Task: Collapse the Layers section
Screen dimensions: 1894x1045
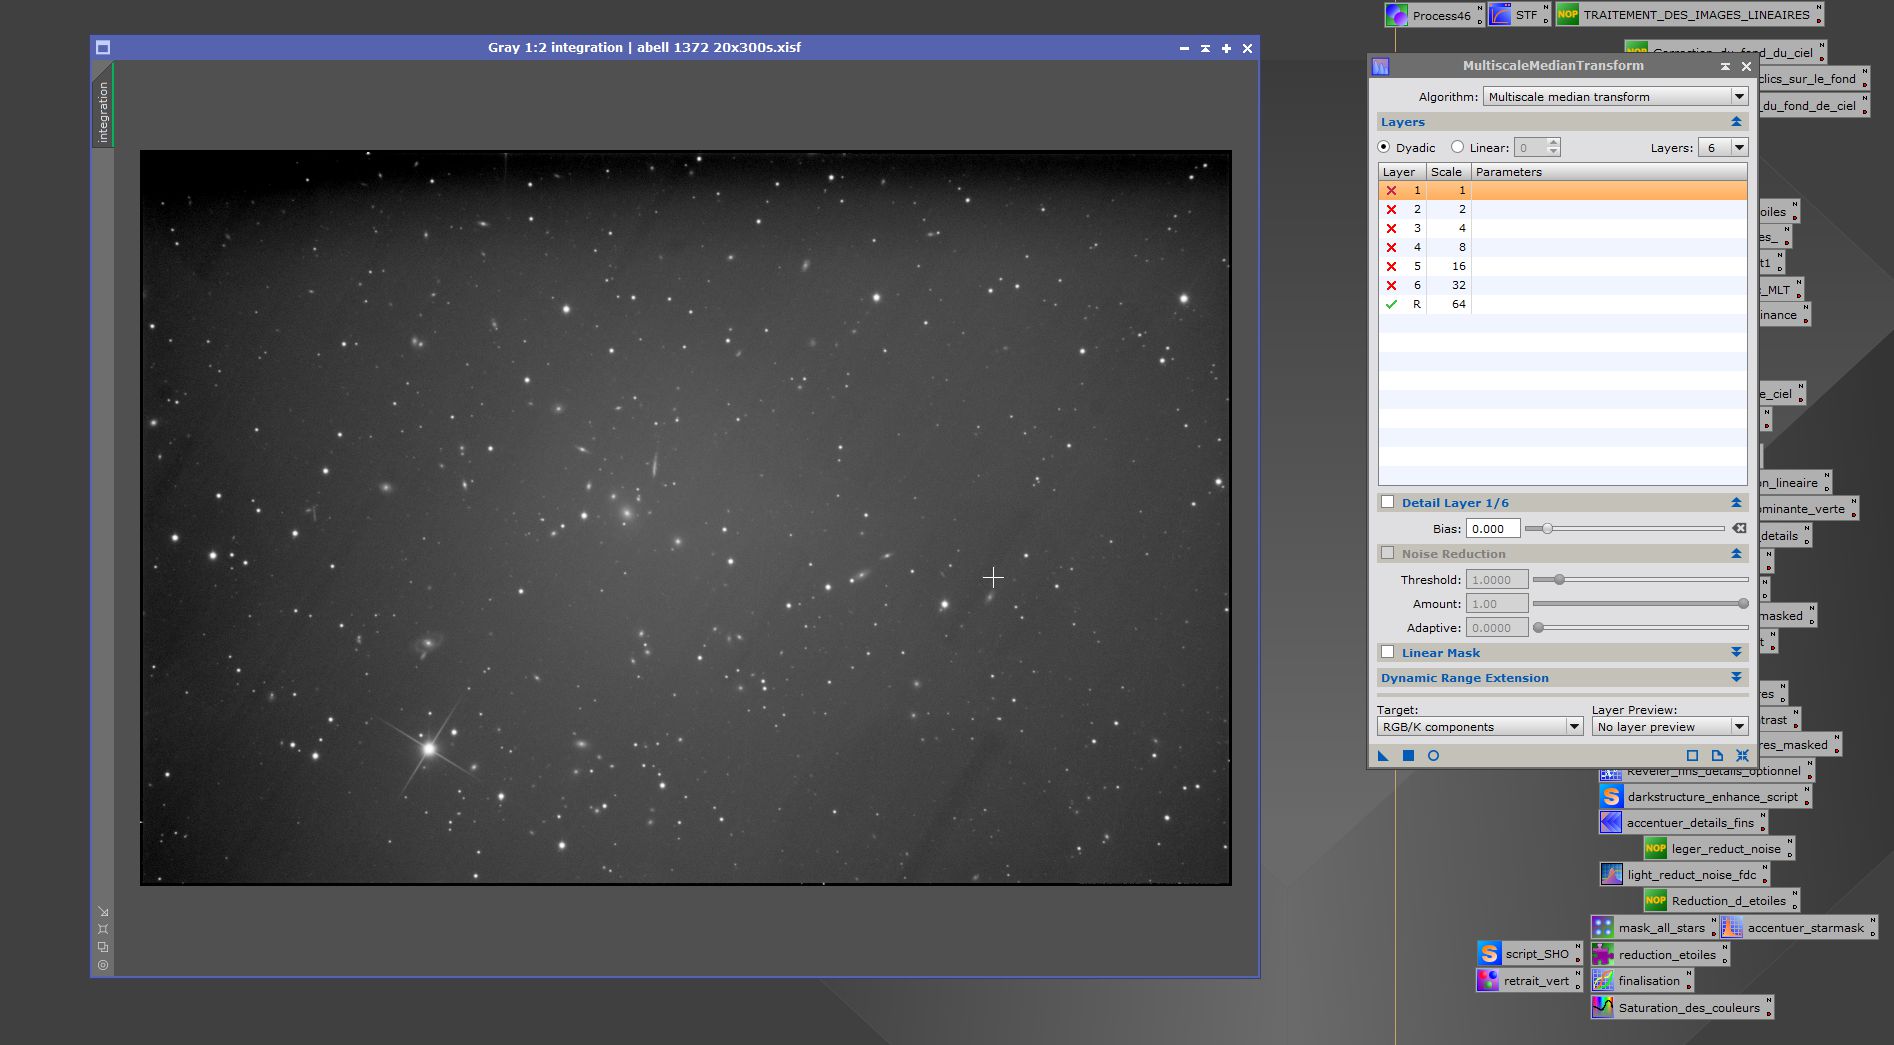Action: tap(1736, 122)
